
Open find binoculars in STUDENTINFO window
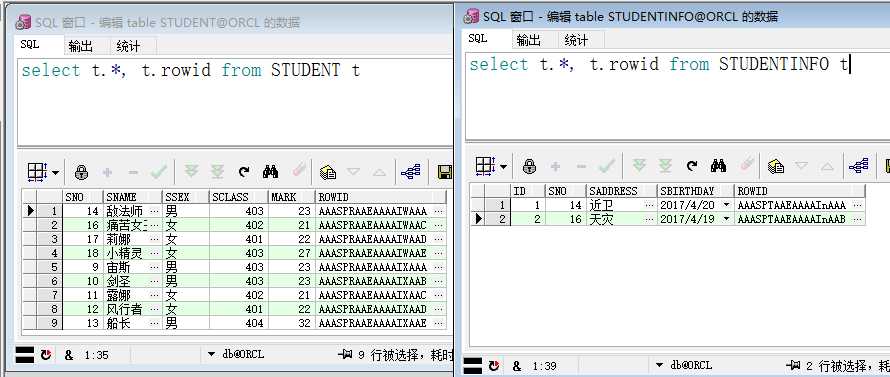click(718, 166)
